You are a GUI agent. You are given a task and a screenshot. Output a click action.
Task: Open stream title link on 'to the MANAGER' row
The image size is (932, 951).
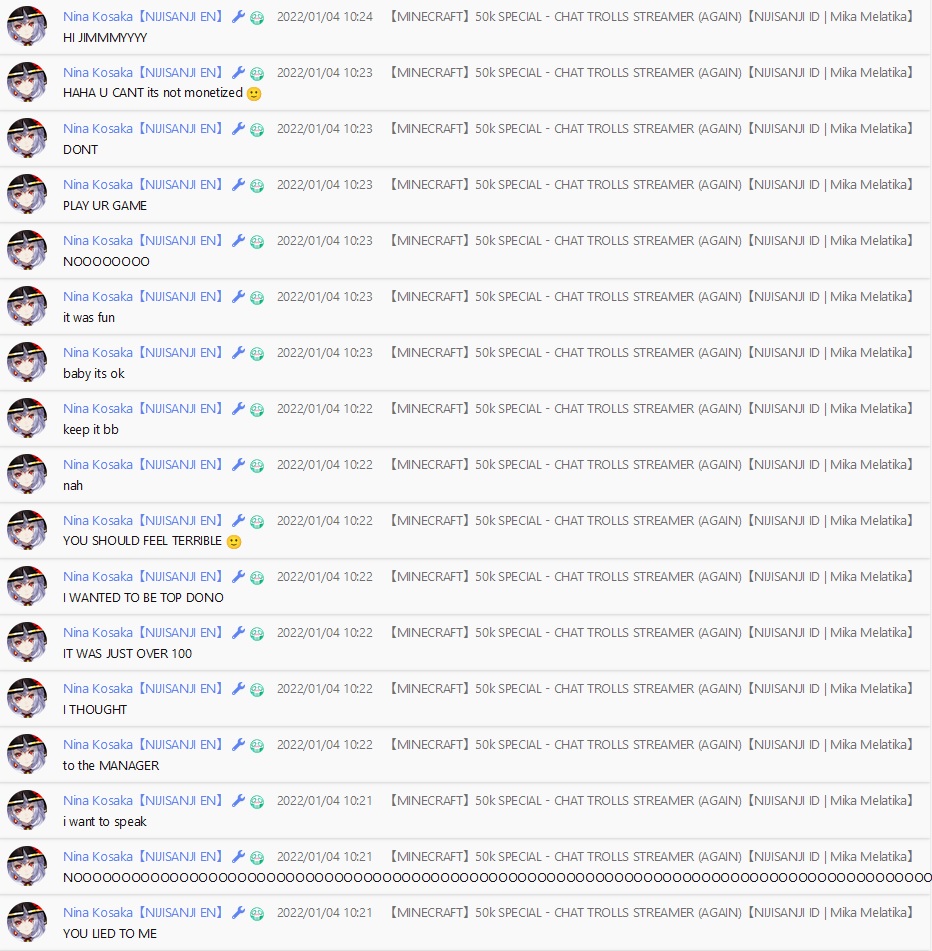pos(651,745)
